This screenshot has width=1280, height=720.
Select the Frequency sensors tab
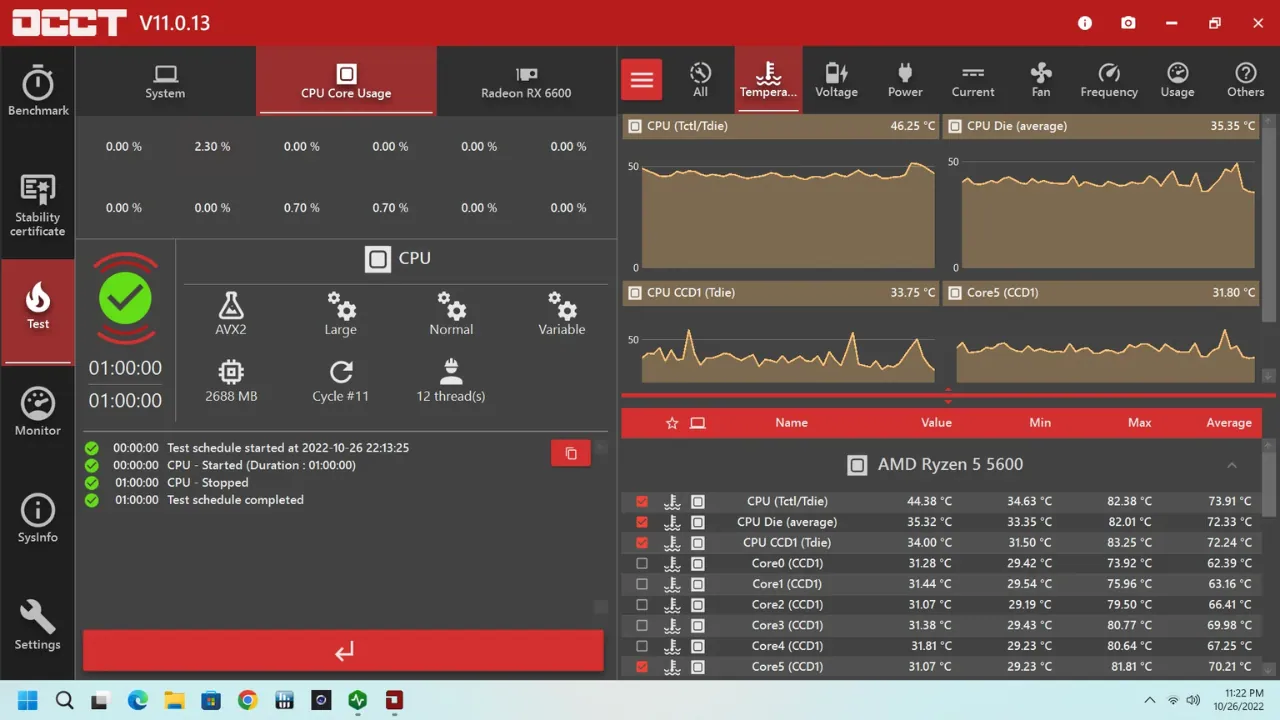[1109, 80]
